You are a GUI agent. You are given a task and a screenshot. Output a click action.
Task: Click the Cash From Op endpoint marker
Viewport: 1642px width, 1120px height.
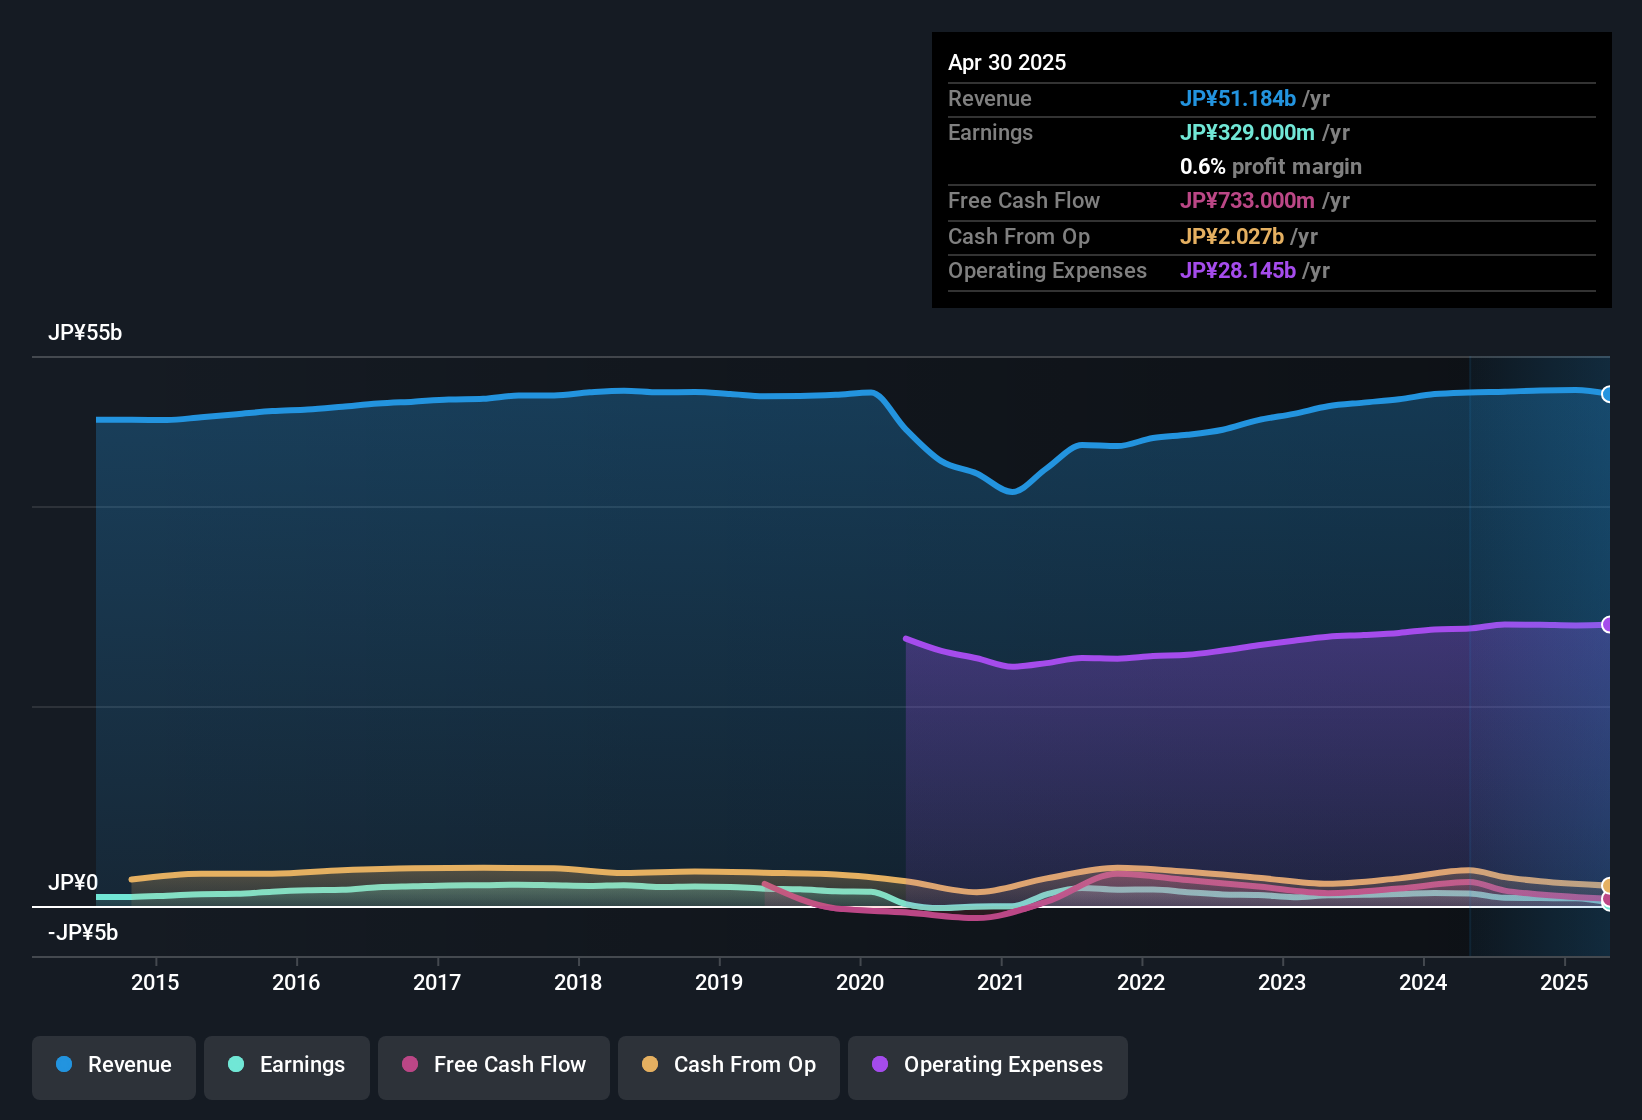(x=1608, y=886)
